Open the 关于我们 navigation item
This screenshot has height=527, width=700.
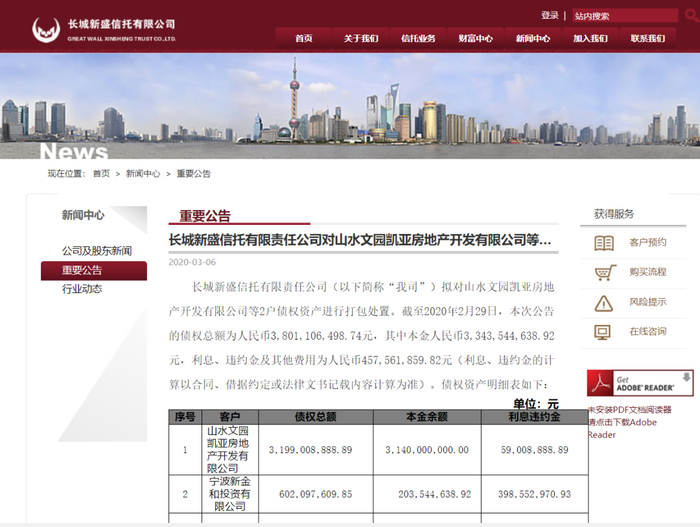click(x=361, y=38)
